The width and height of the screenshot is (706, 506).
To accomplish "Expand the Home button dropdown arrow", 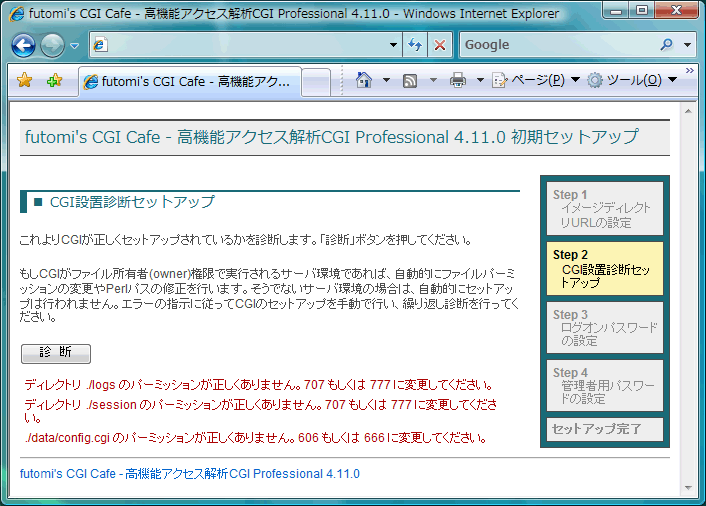I will coord(386,80).
